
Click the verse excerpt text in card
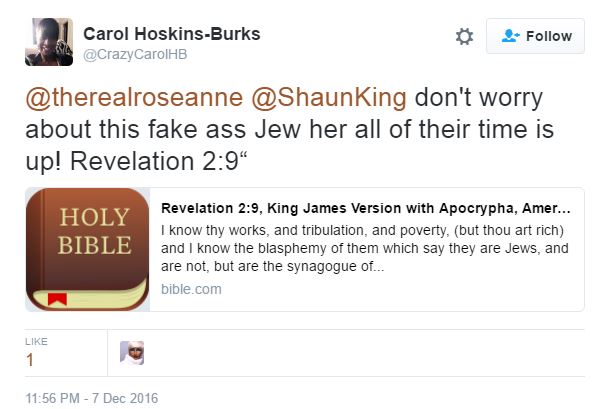[x=364, y=248]
